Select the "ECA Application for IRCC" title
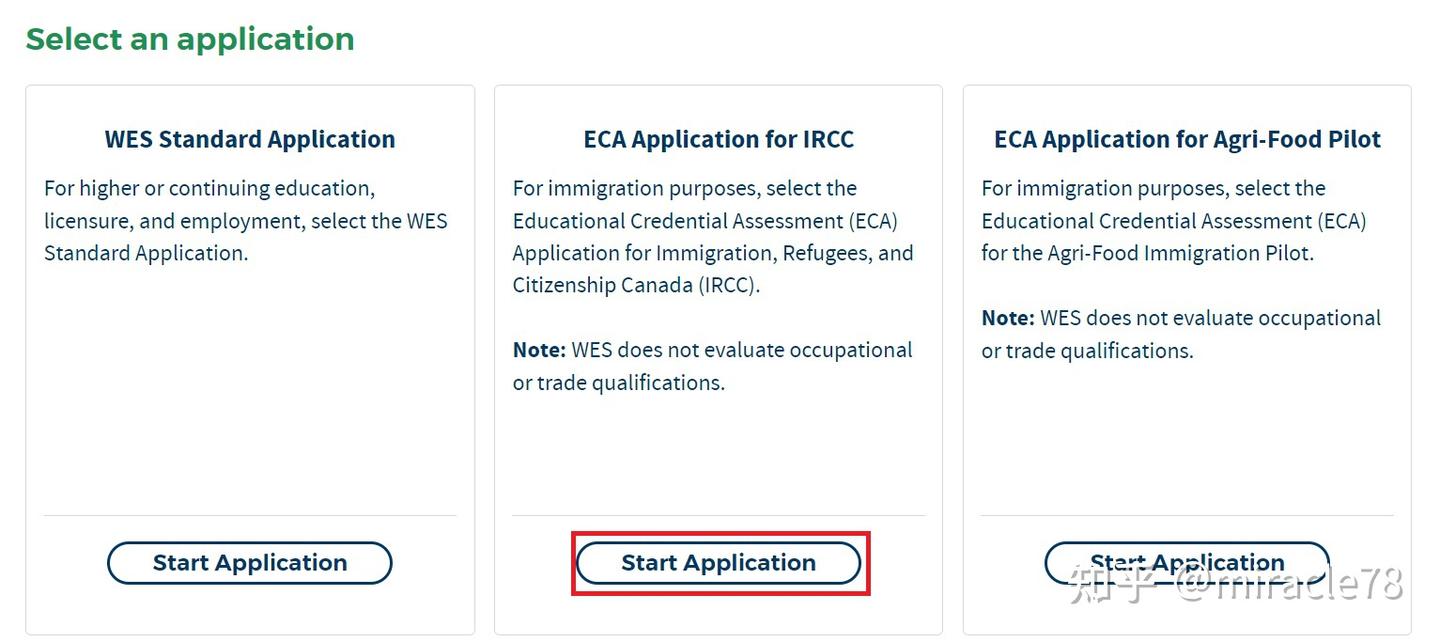The height and width of the screenshot is (642, 1440). 718,139
